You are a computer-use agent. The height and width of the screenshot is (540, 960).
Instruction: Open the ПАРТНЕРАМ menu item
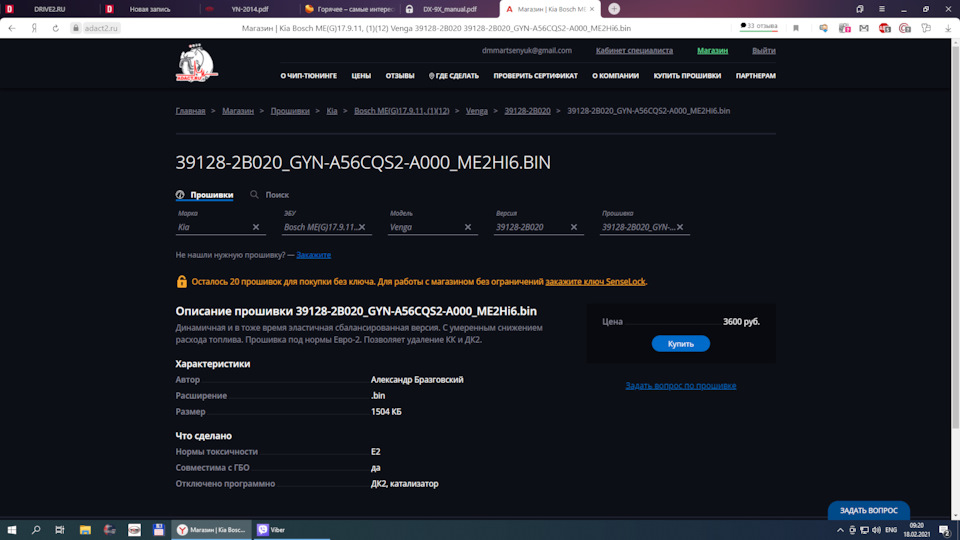(x=756, y=76)
